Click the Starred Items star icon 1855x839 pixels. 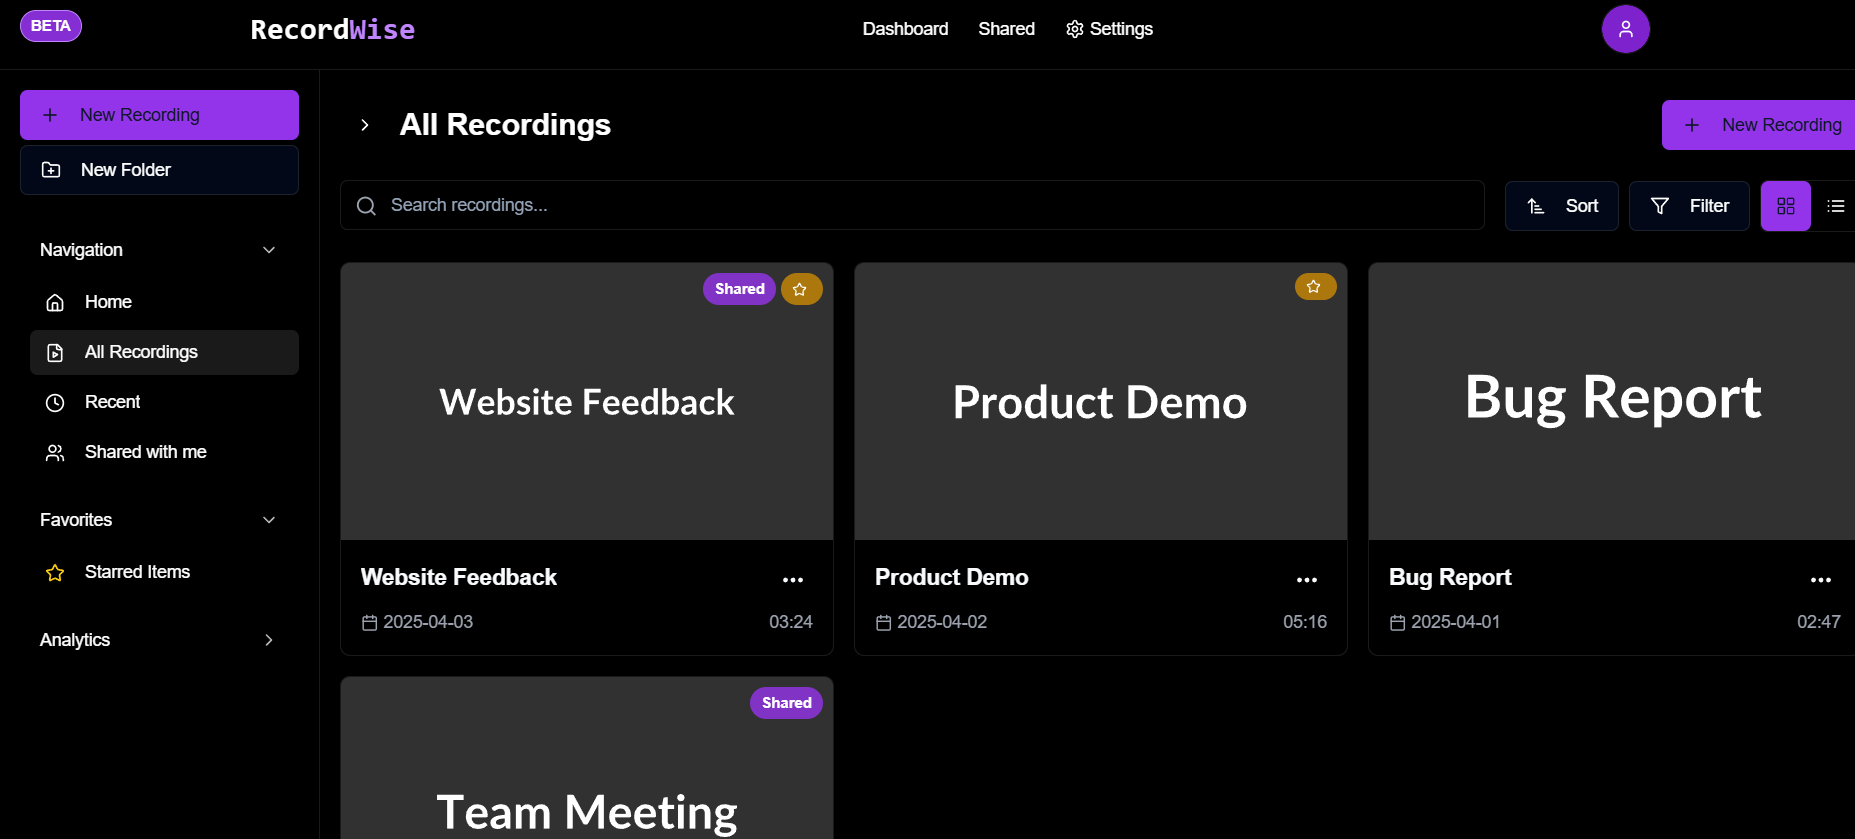click(55, 573)
